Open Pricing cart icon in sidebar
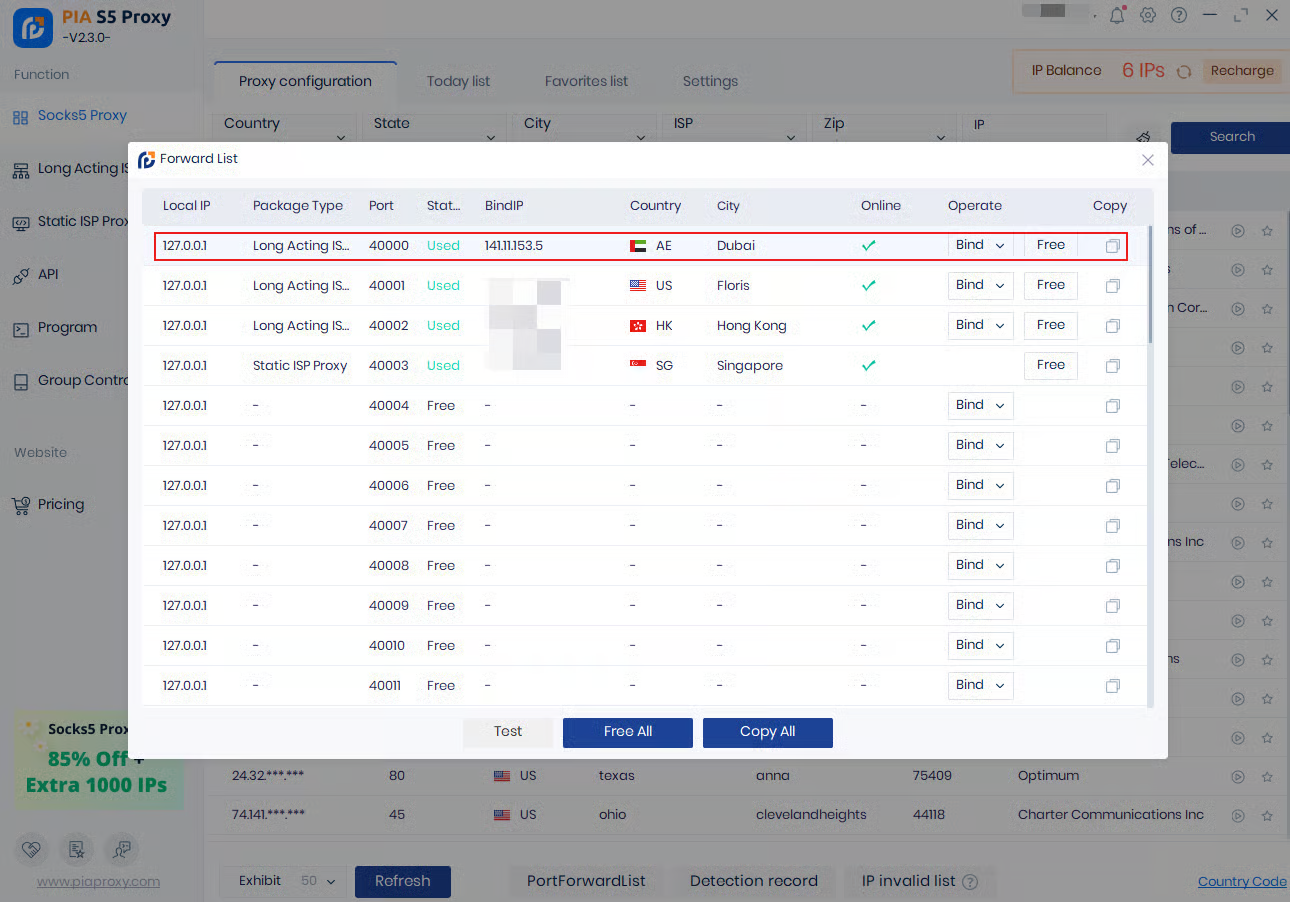This screenshot has height=902, width=1290. pos(20,505)
